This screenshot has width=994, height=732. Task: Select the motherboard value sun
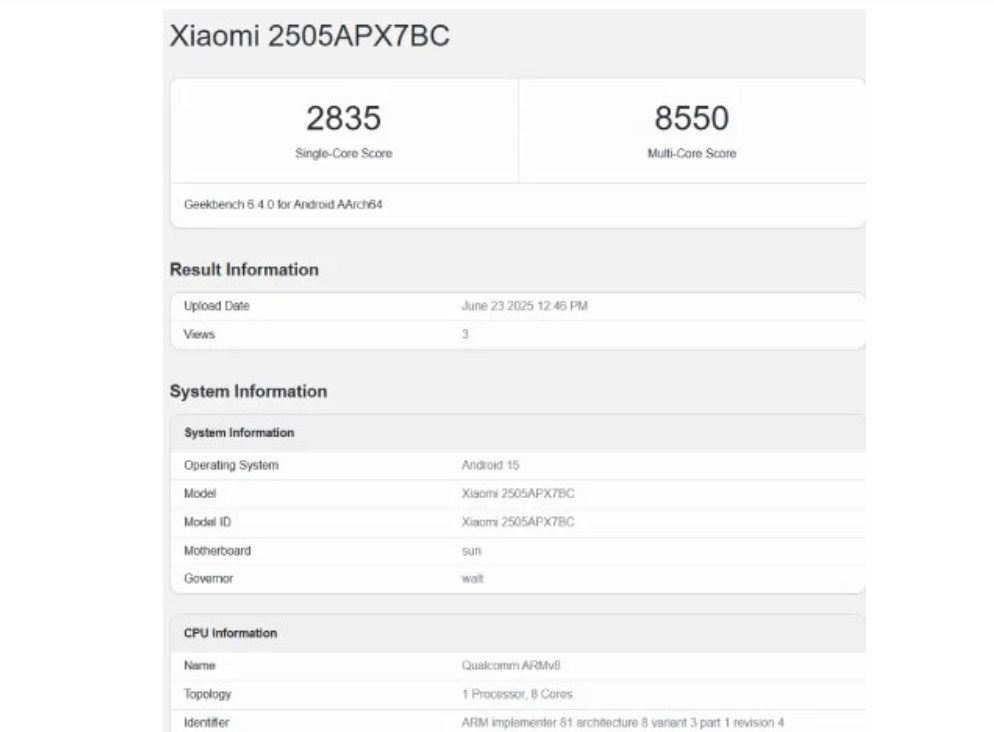pyautogui.click(x=472, y=551)
